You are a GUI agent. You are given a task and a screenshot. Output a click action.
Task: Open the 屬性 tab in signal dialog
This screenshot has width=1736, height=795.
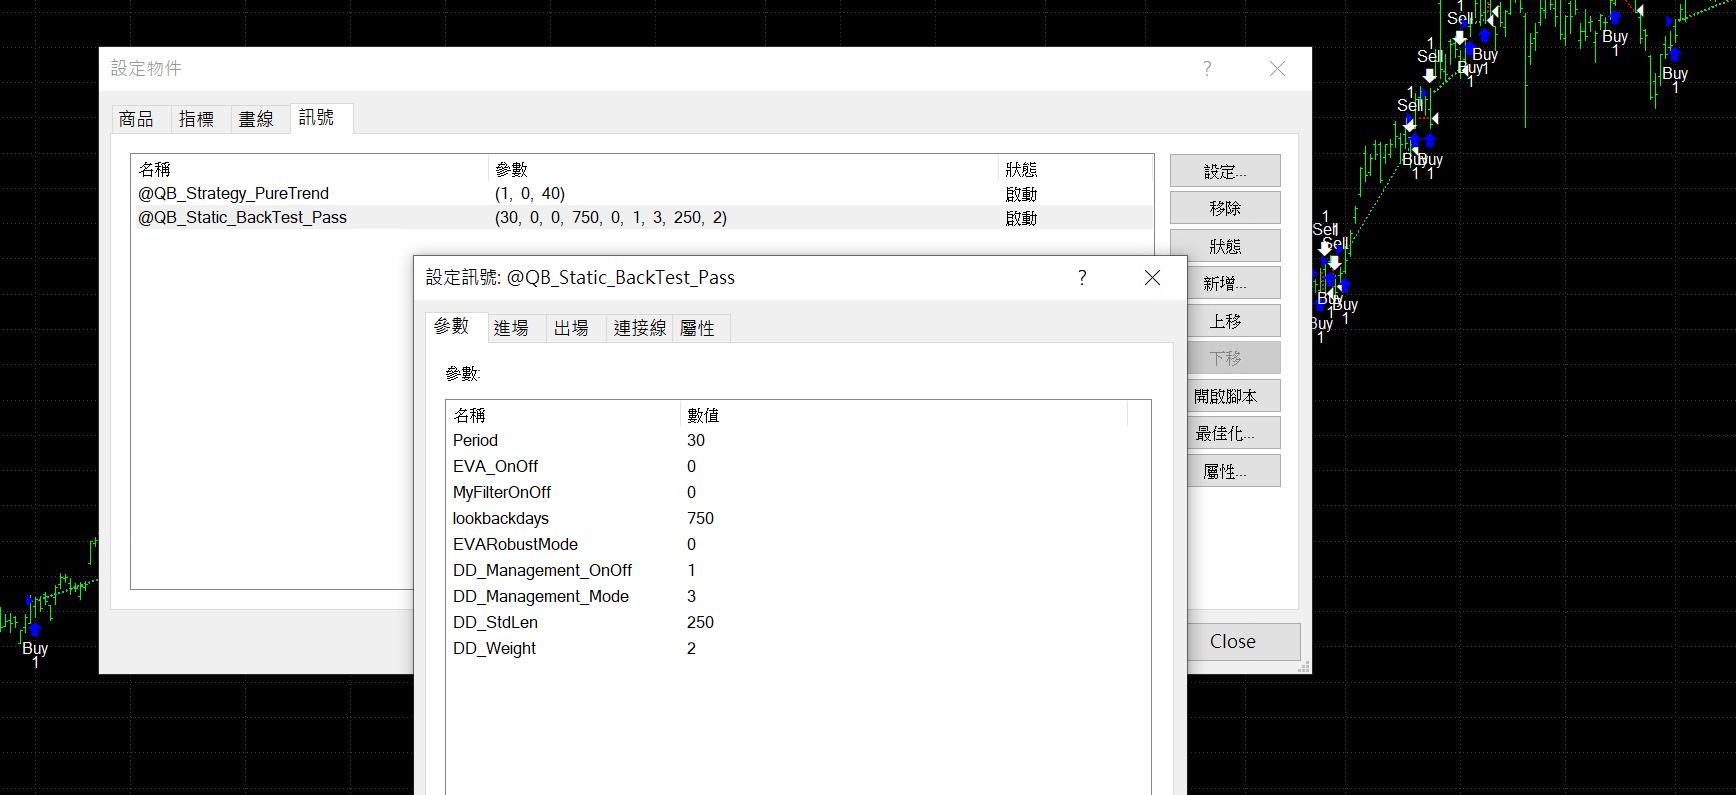coord(698,329)
